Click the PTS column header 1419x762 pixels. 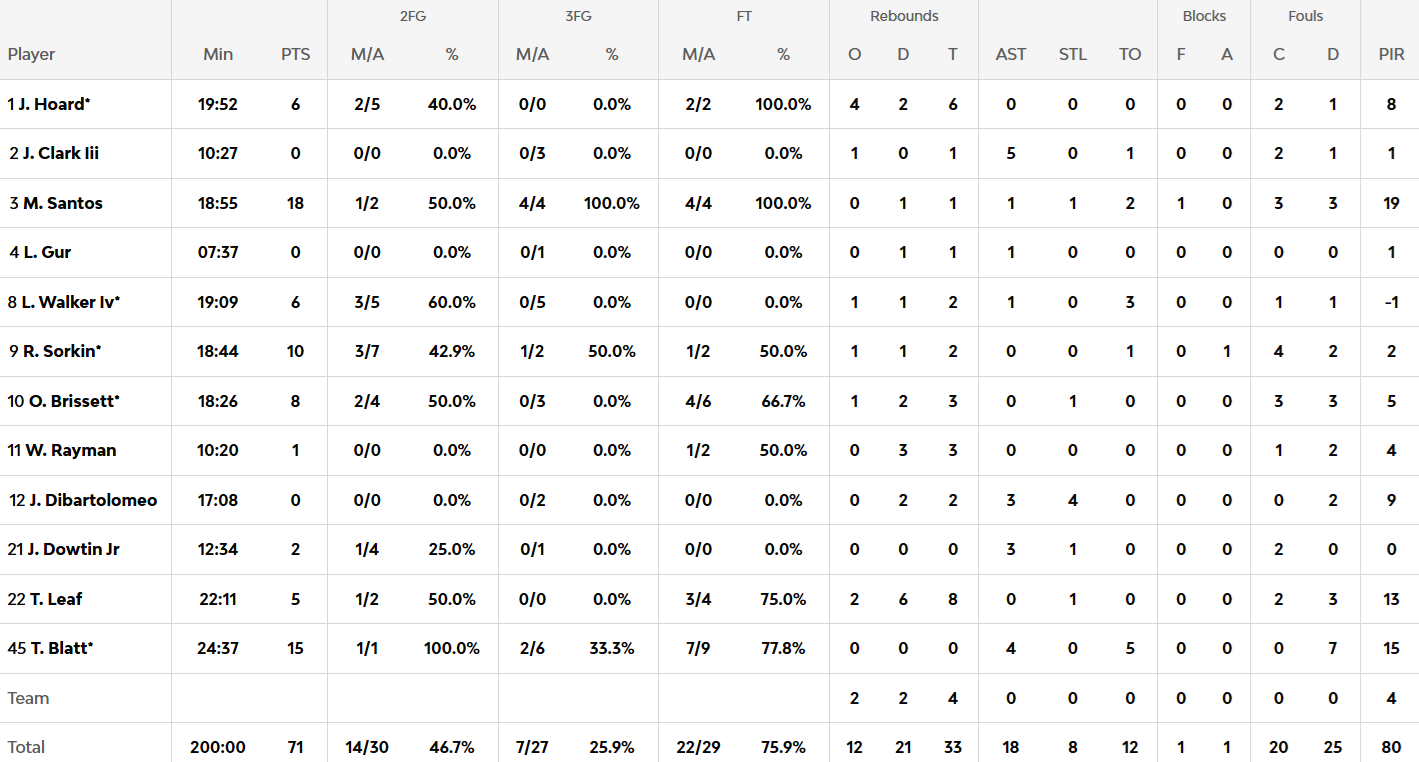tap(295, 54)
